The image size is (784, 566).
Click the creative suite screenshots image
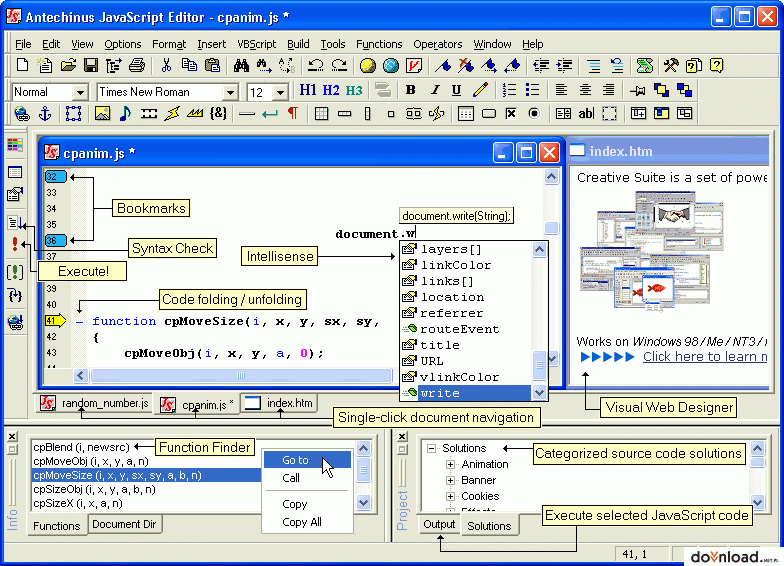(x=652, y=252)
